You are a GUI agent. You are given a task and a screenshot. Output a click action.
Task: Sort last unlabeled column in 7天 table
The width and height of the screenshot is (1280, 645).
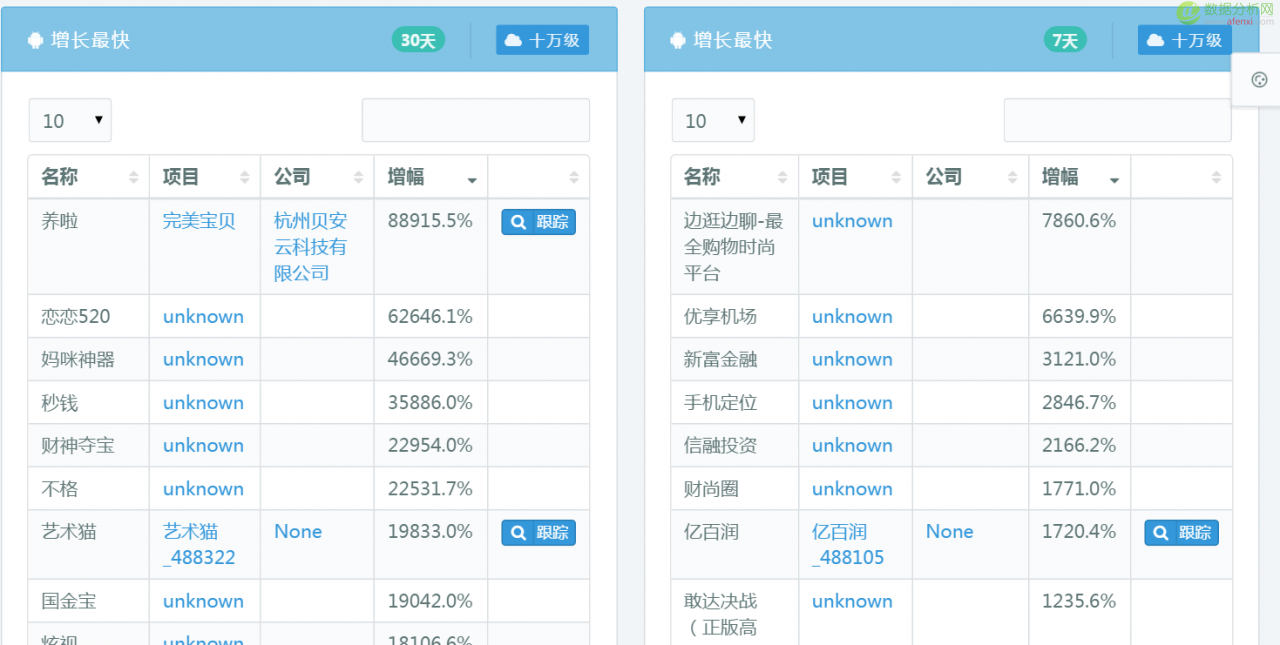[1182, 177]
